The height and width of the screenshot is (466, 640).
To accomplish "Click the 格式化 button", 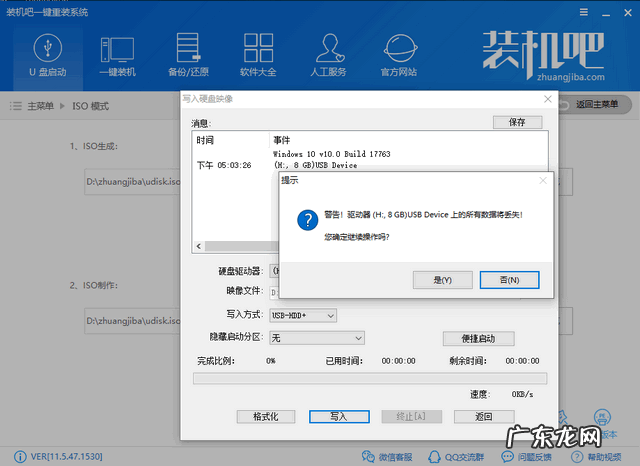I will pos(266,417).
